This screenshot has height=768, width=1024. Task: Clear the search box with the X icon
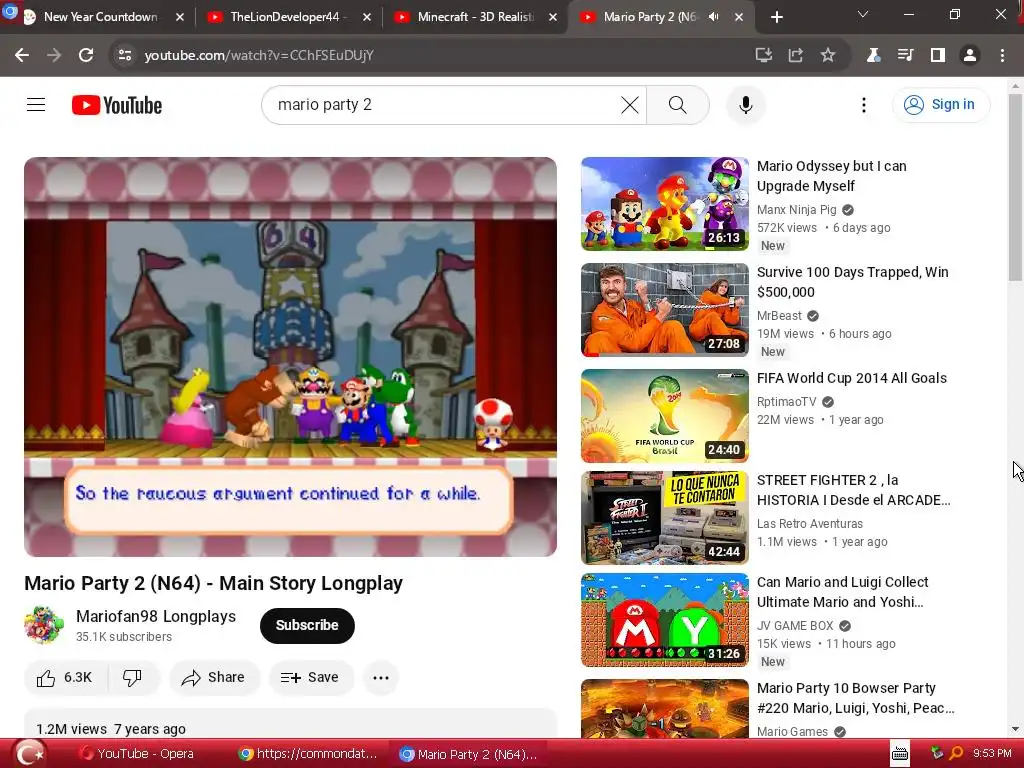tap(630, 104)
